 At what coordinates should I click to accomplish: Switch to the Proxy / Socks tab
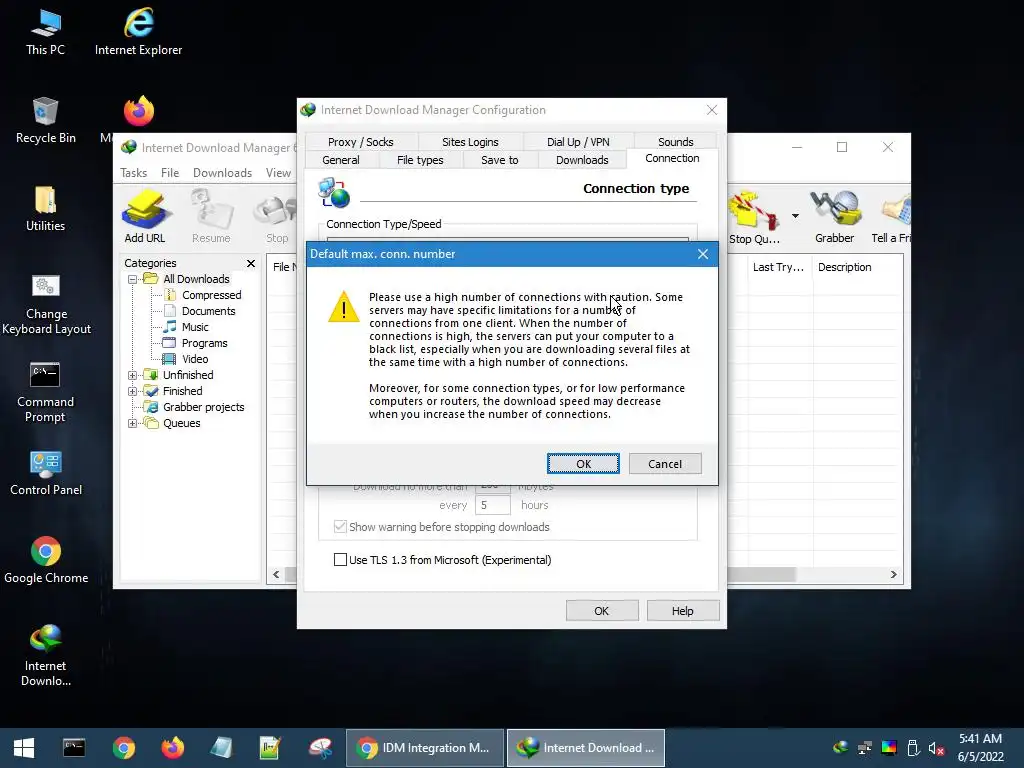coord(360,142)
